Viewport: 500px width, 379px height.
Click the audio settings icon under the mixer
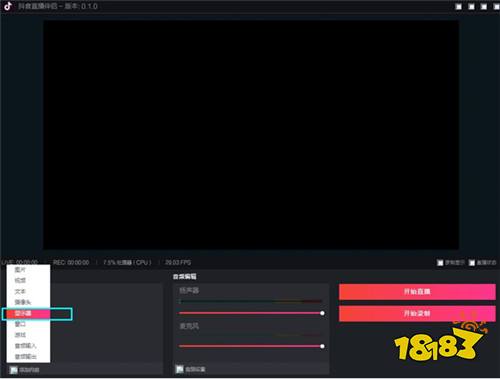tap(180, 369)
